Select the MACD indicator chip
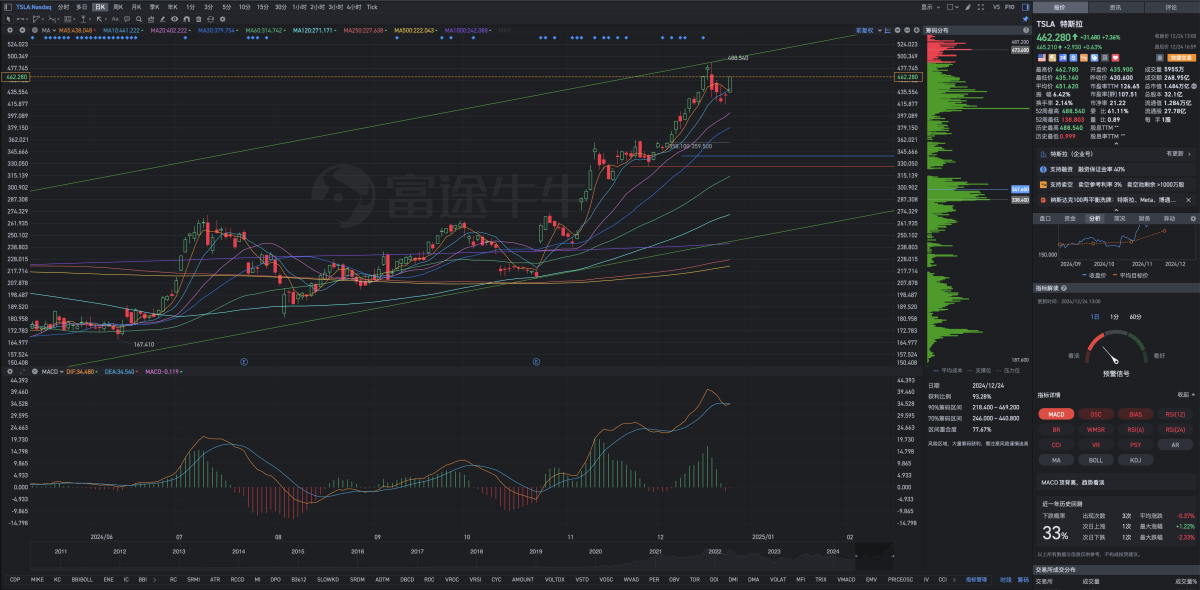1200x590 pixels. point(1056,414)
